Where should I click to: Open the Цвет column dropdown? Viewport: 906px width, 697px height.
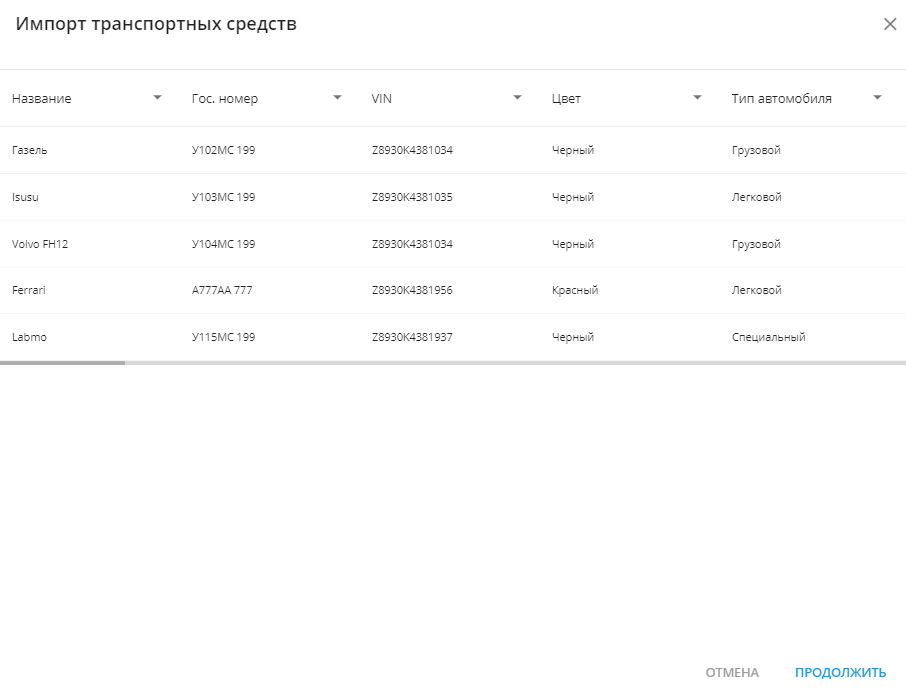[x=697, y=98]
